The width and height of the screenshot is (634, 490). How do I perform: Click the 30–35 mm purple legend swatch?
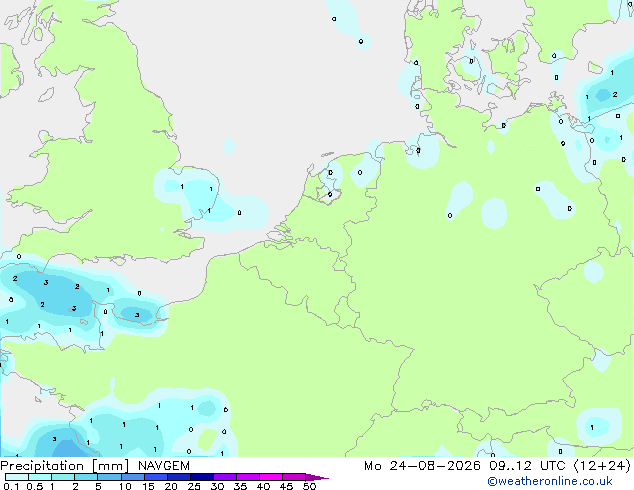coord(224,477)
